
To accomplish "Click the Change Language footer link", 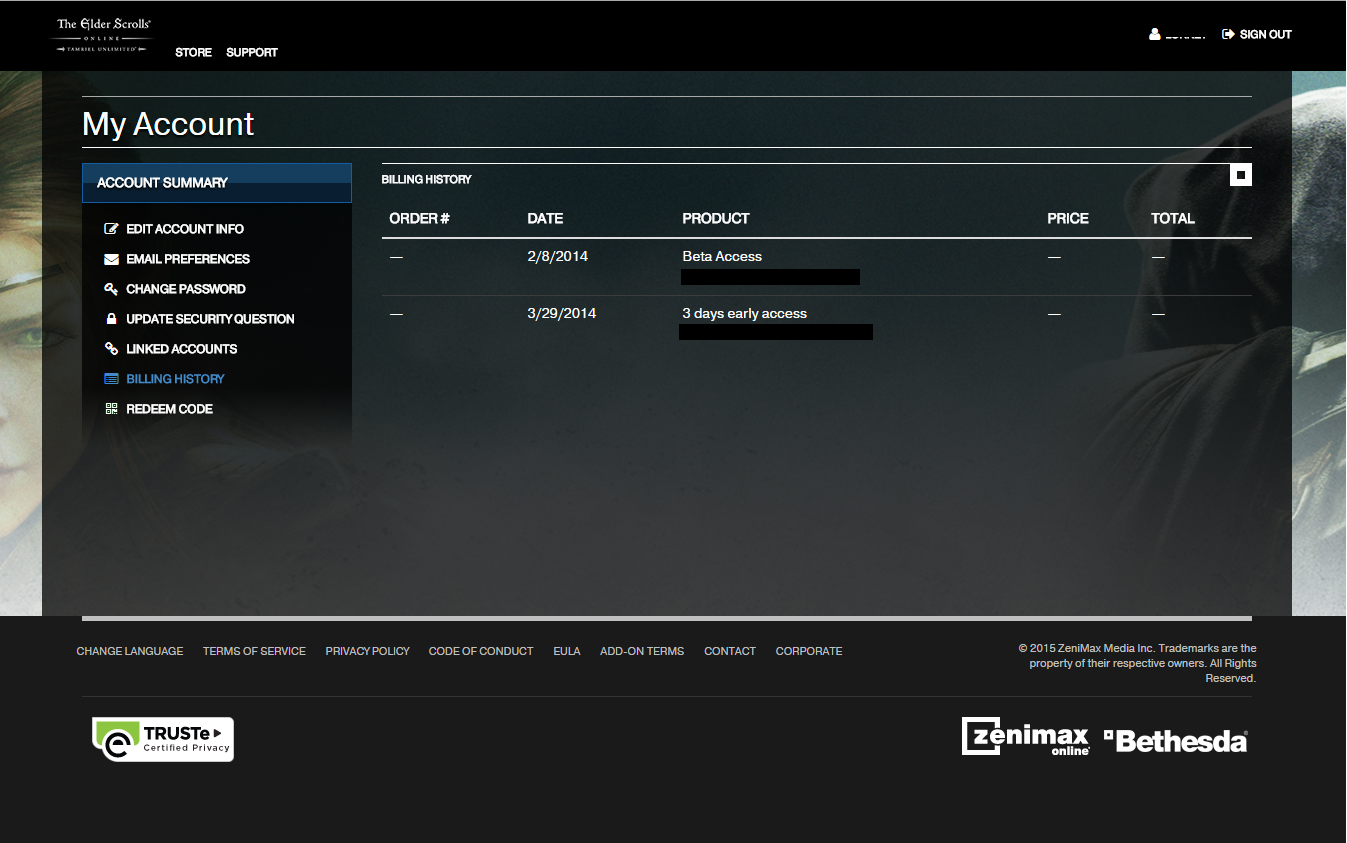I will tap(130, 651).
